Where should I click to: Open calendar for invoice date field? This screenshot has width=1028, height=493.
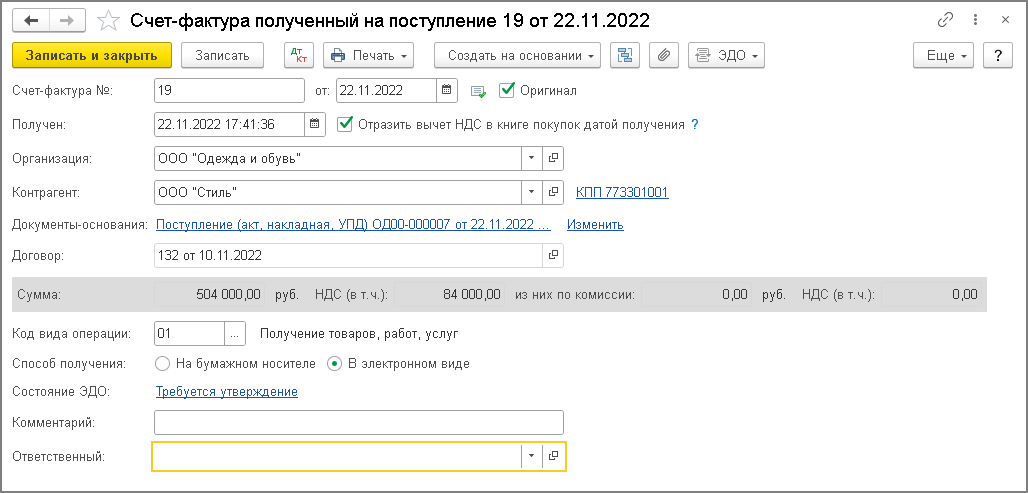(448, 91)
